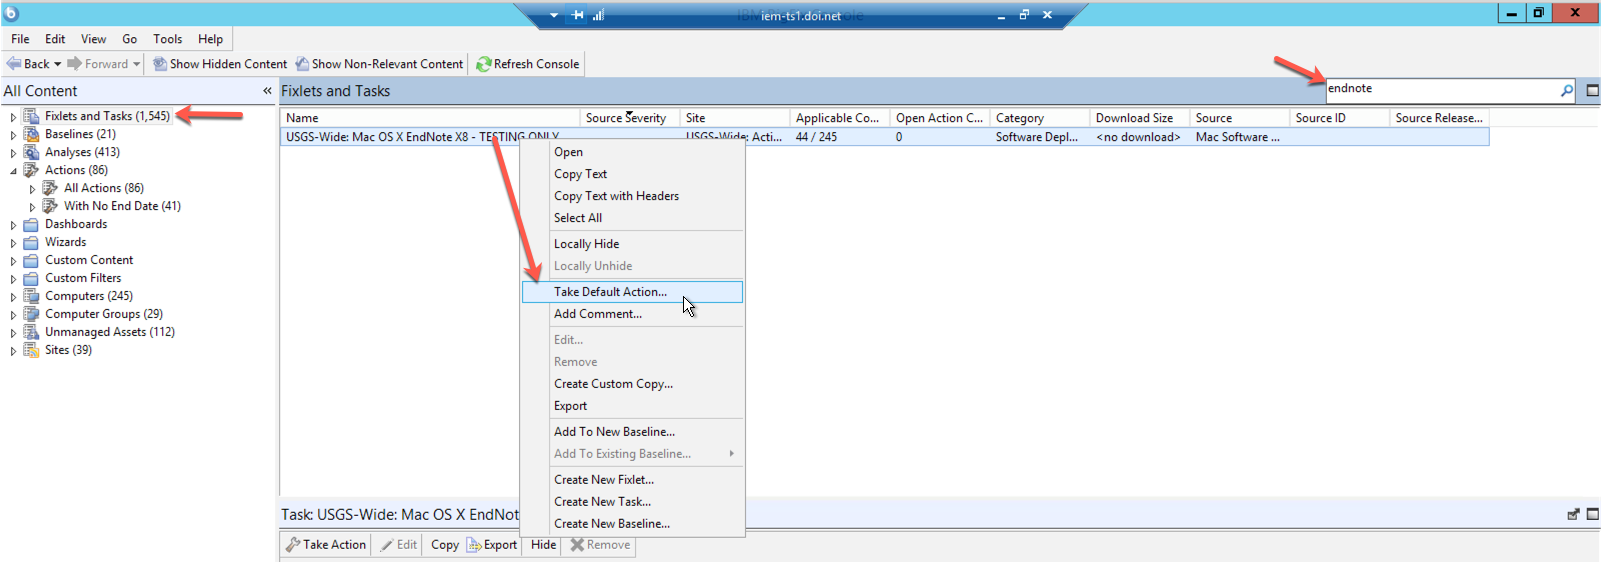Sort by the Category column header
Screen dimensions: 1602x562
click(1040, 118)
